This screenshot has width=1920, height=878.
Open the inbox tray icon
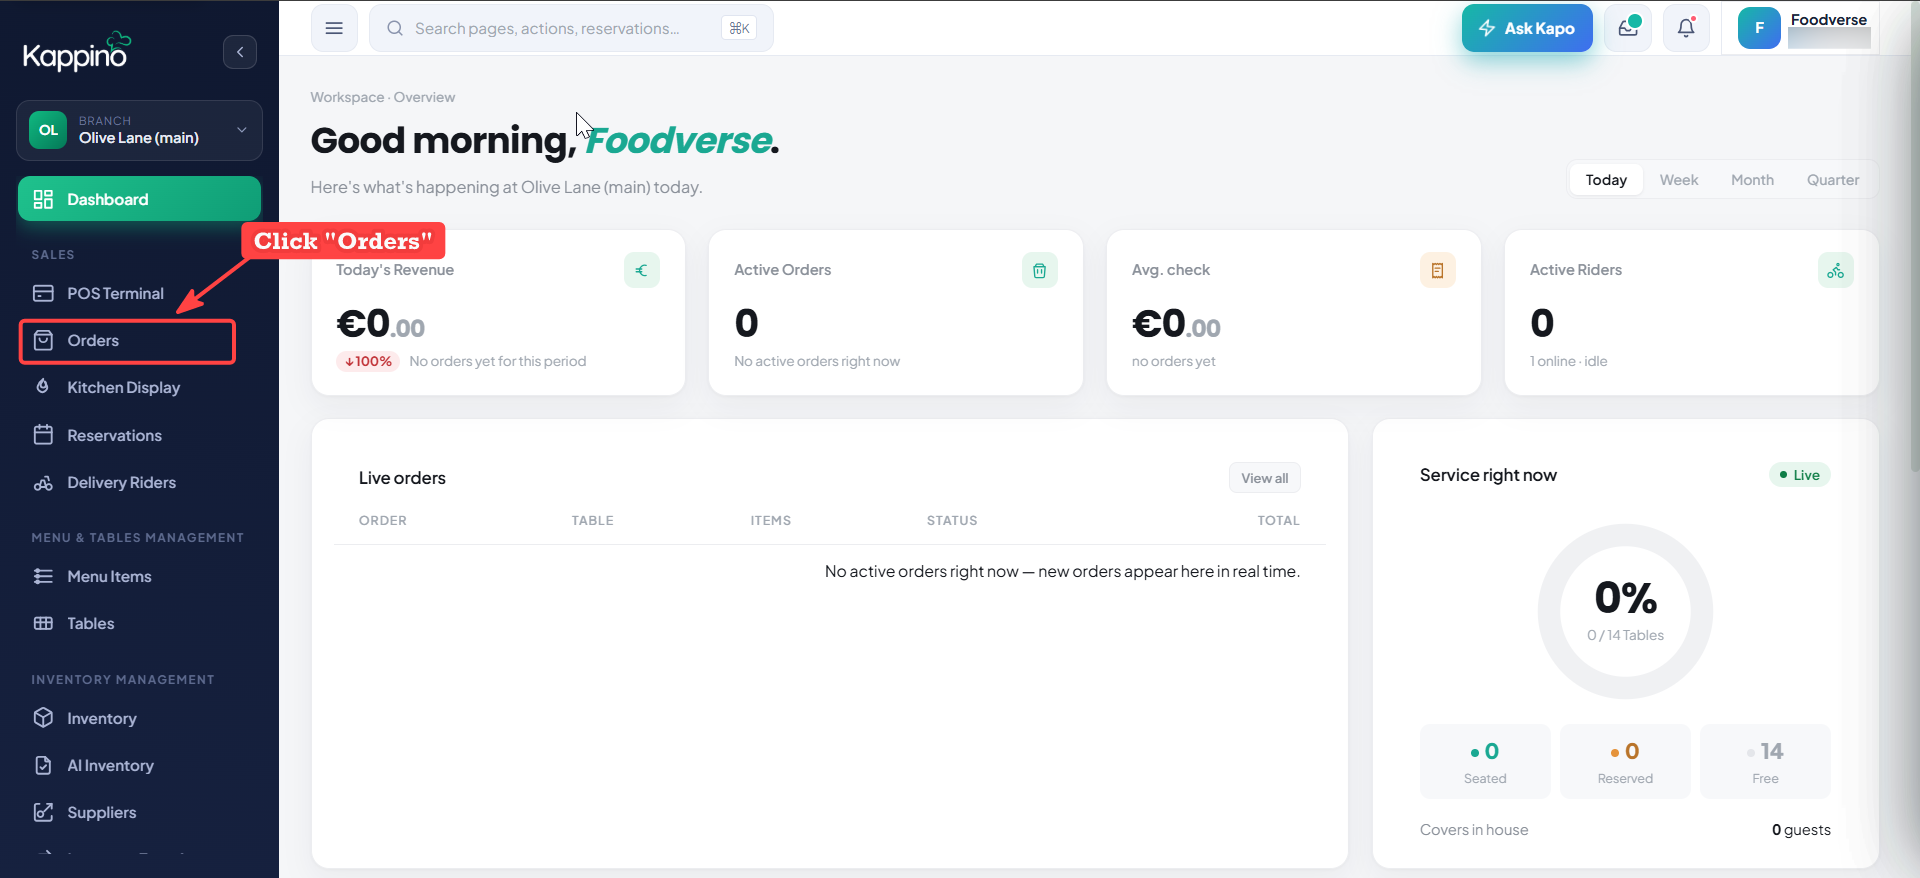tap(1628, 28)
